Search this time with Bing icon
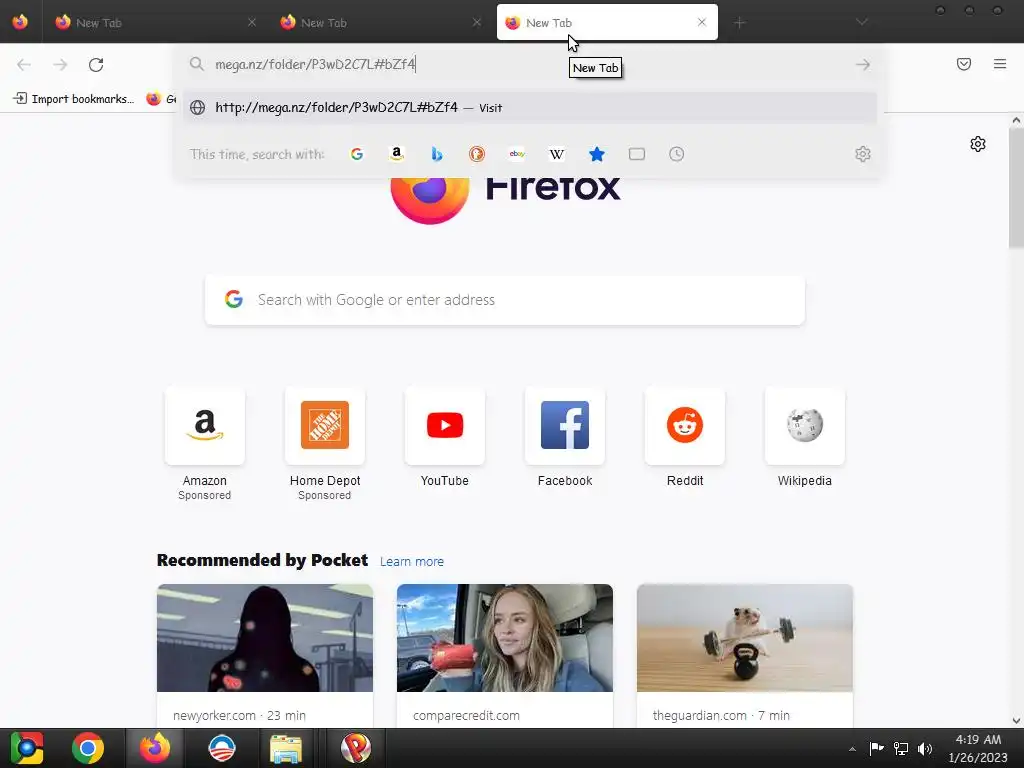Screen dimensions: 1024x768 (x=437, y=154)
